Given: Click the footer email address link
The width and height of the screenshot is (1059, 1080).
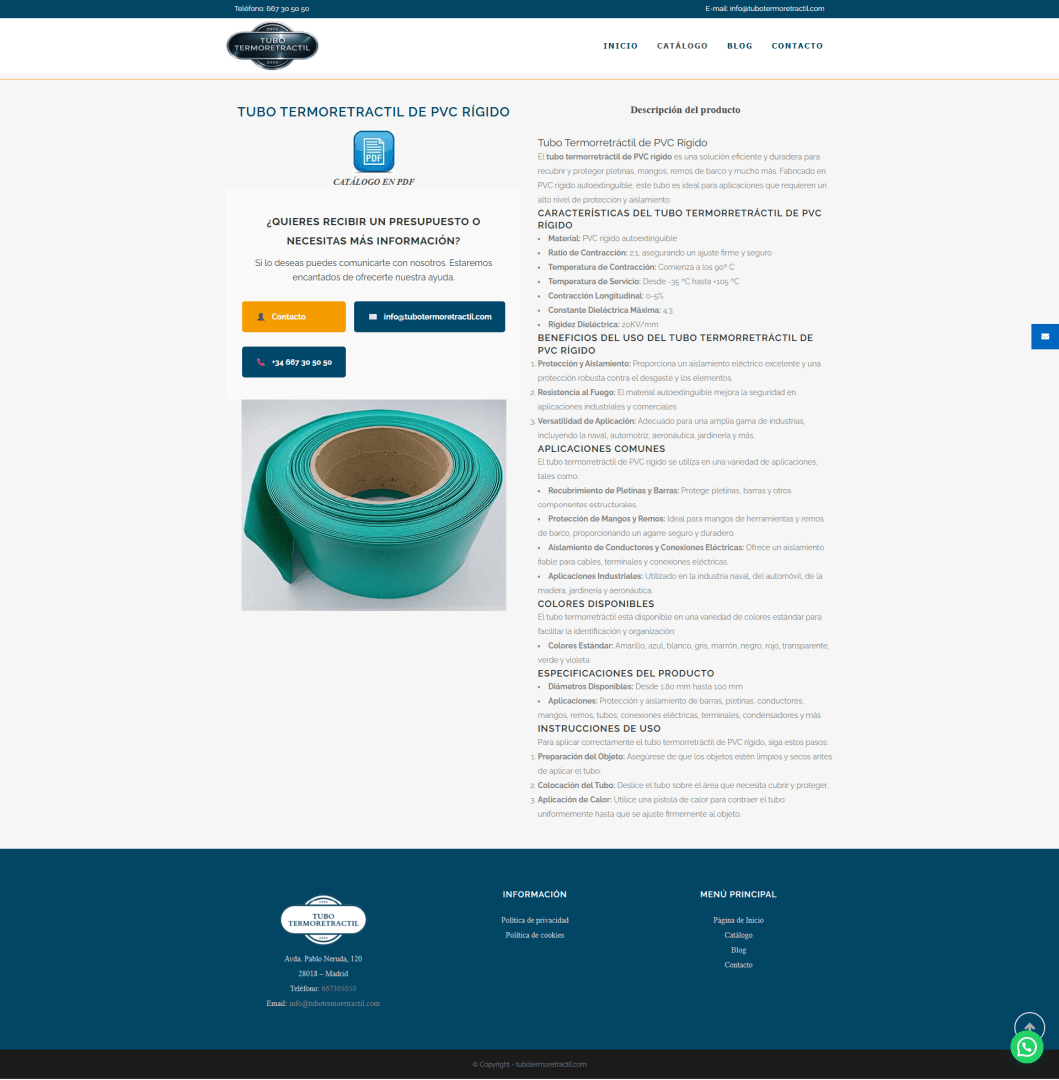Looking at the screenshot, I should pos(334,1003).
